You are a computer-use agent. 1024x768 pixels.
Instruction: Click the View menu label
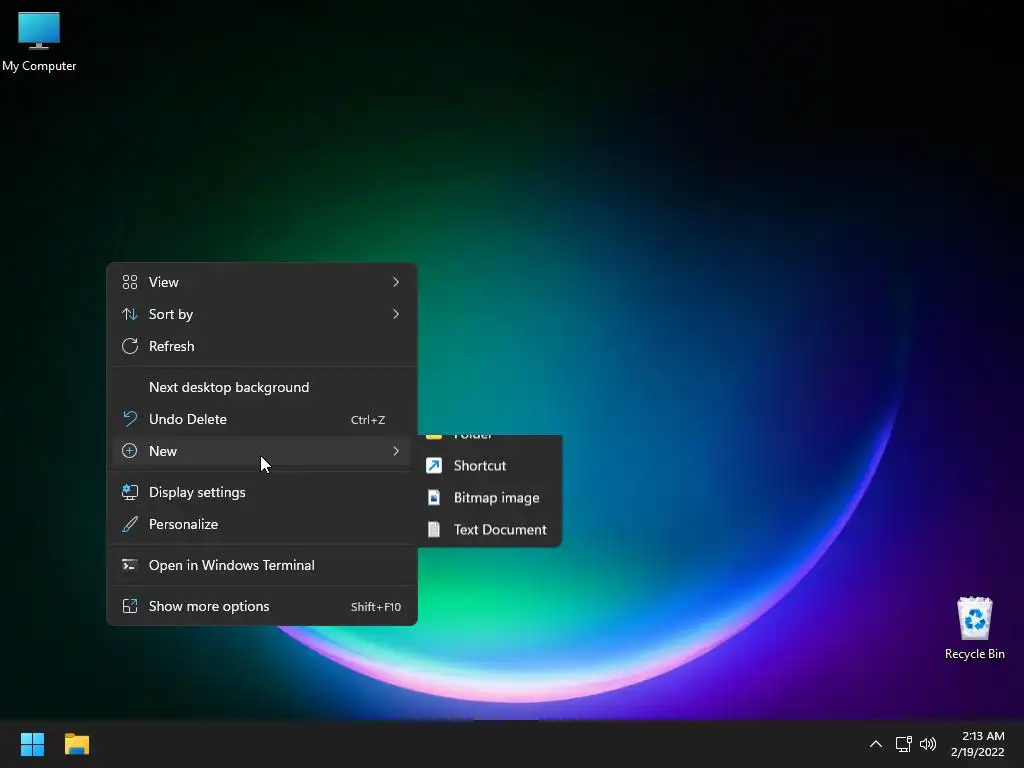point(163,282)
